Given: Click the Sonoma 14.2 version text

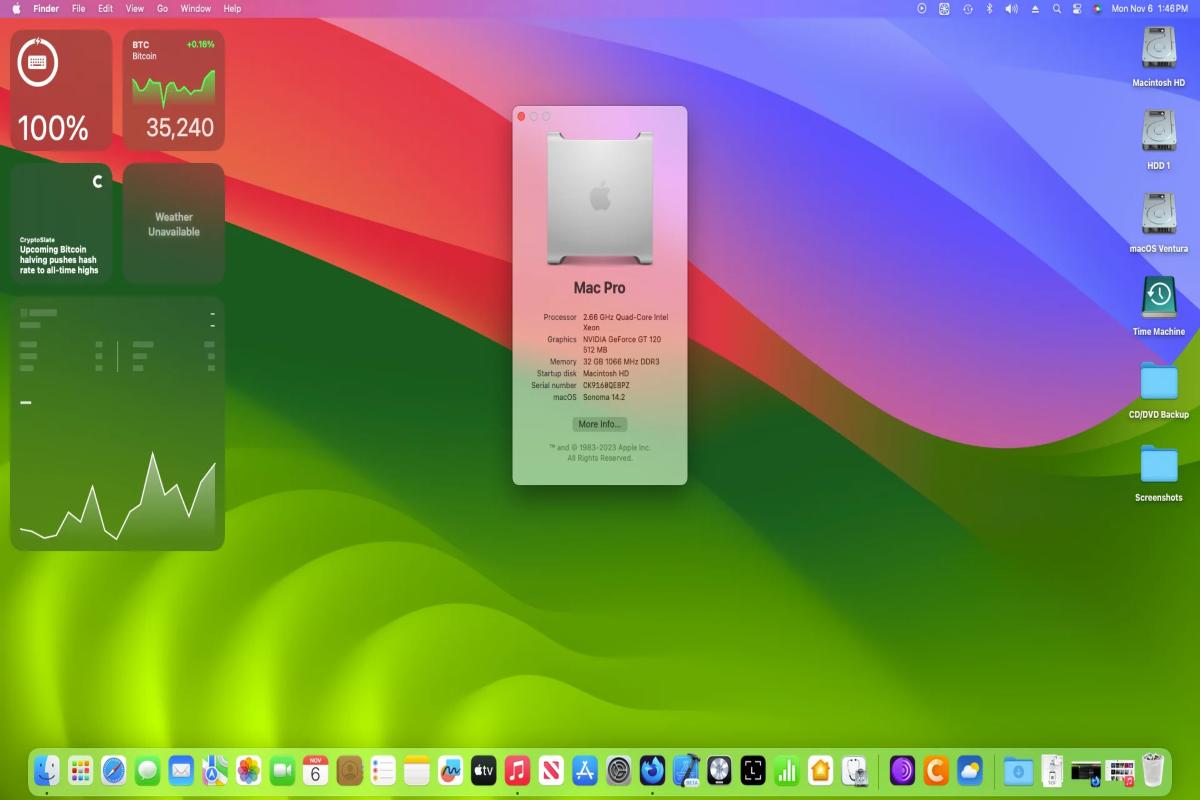Looking at the screenshot, I should [x=604, y=397].
